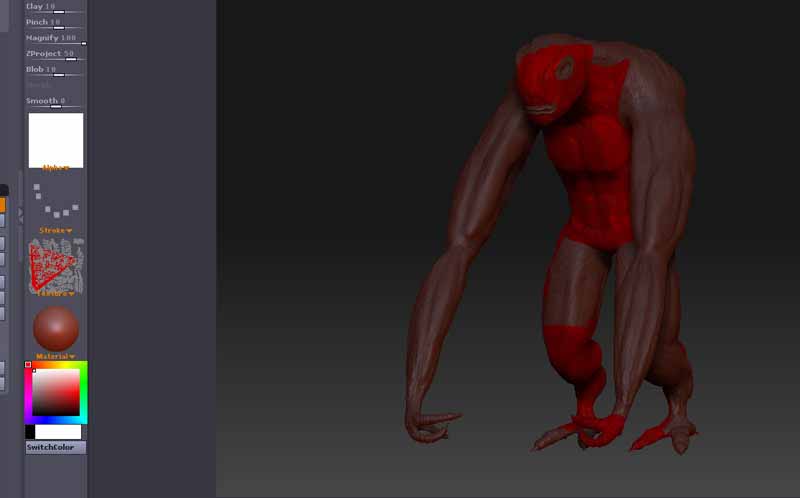This screenshot has height=498, width=800.
Task: Expand the Stroke dropdown label
Action: tap(55, 231)
